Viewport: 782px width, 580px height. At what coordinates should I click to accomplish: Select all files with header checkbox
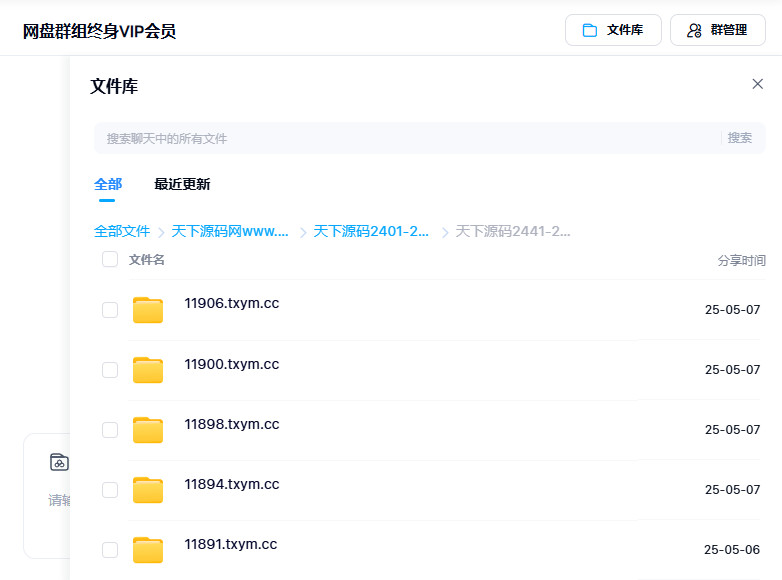pyautogui.click(x=110, y=260)
